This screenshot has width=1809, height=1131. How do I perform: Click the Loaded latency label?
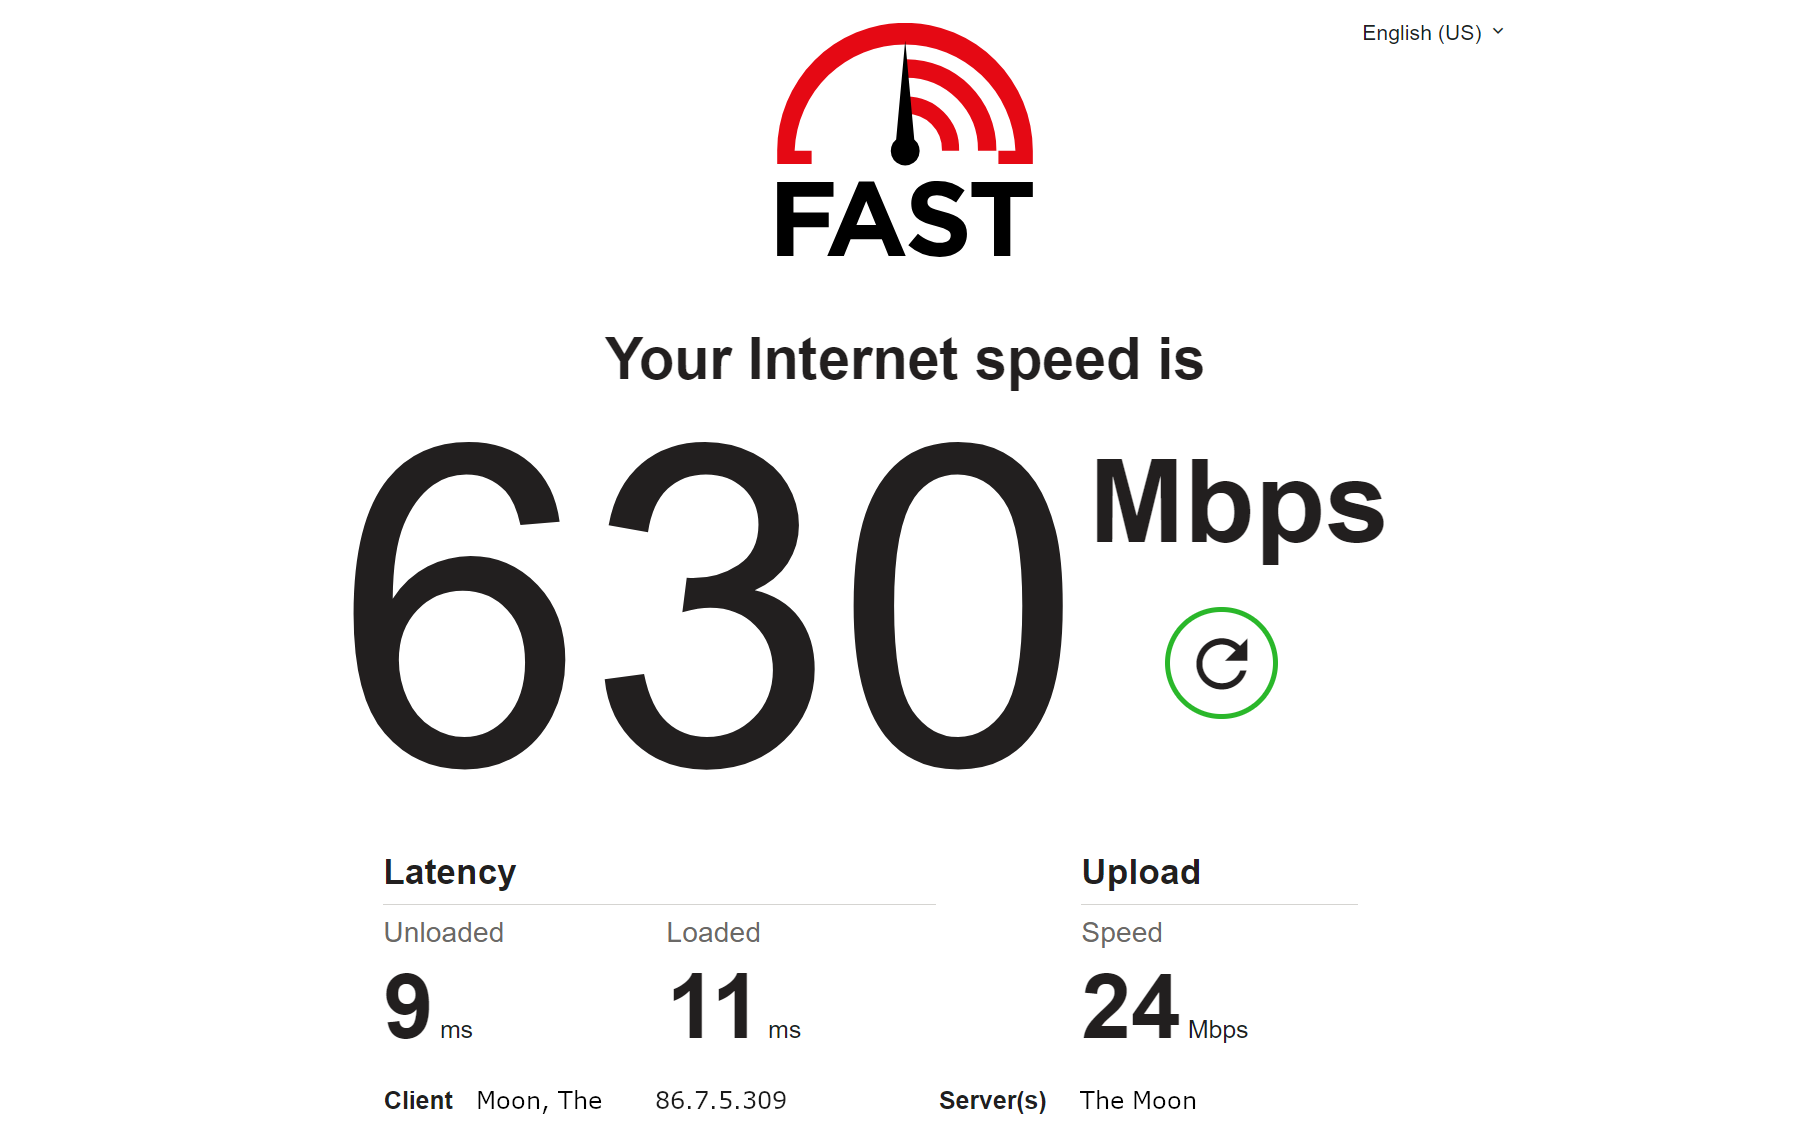tap(713, 932)
